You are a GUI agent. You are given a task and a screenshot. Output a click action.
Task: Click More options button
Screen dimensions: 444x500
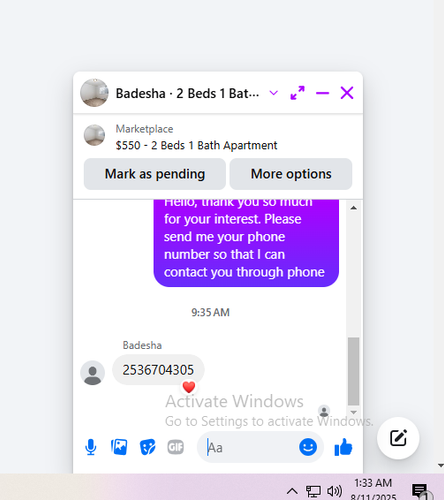coord(291,174)
